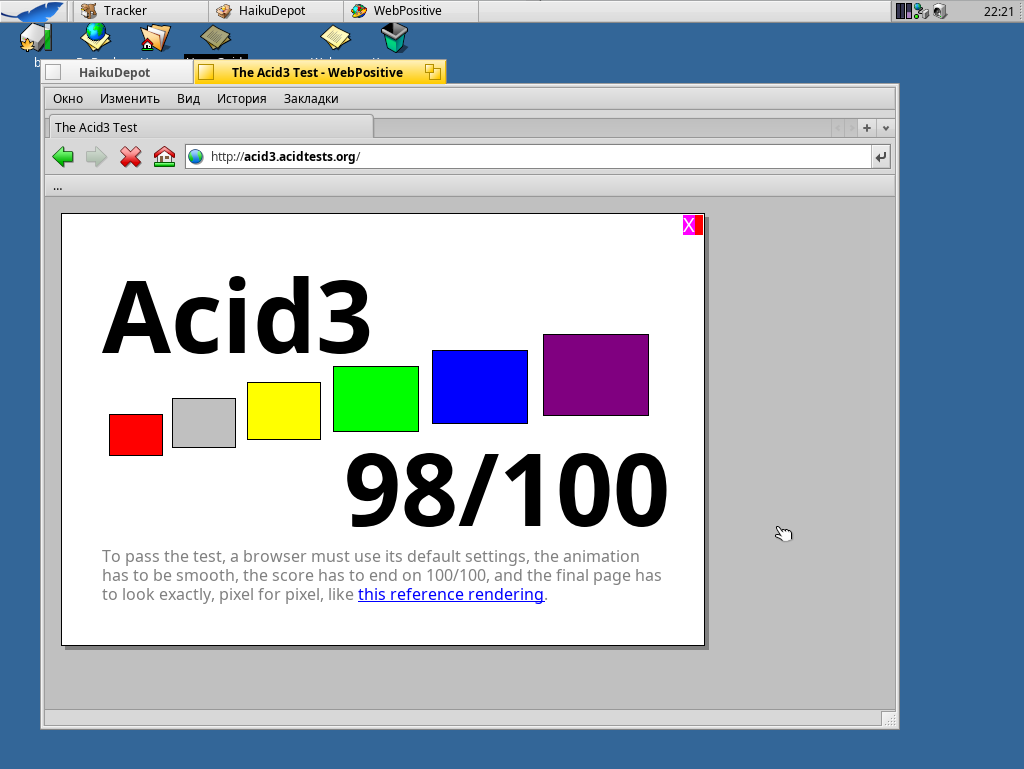The image size is (1024, 769).
Task: Open the yellow book Welcome desktop icon
Action: click(x=336, y=38)
